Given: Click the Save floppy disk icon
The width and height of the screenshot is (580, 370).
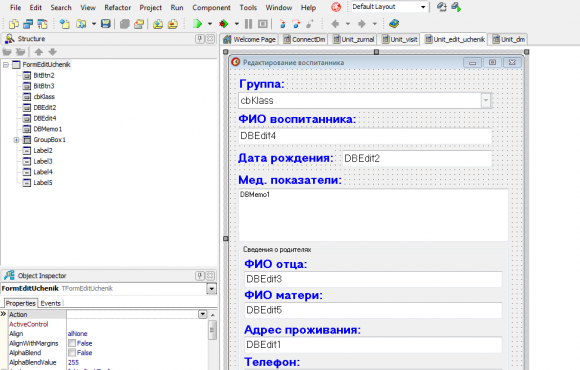Looking at the screenshot, I should 106,24.
